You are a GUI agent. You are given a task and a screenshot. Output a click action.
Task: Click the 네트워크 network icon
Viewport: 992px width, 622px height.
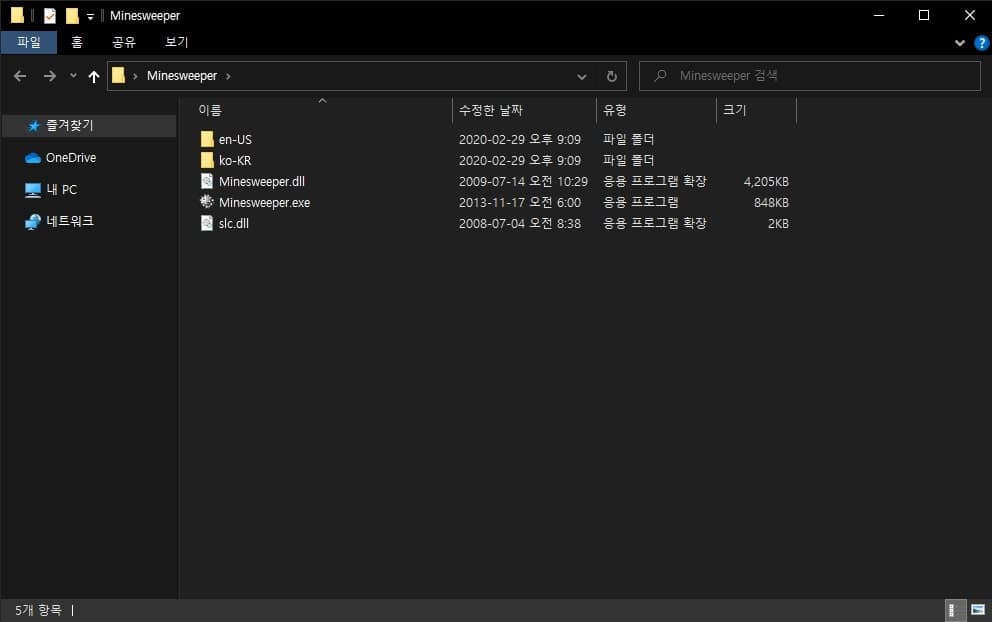(x=33, y=221)
